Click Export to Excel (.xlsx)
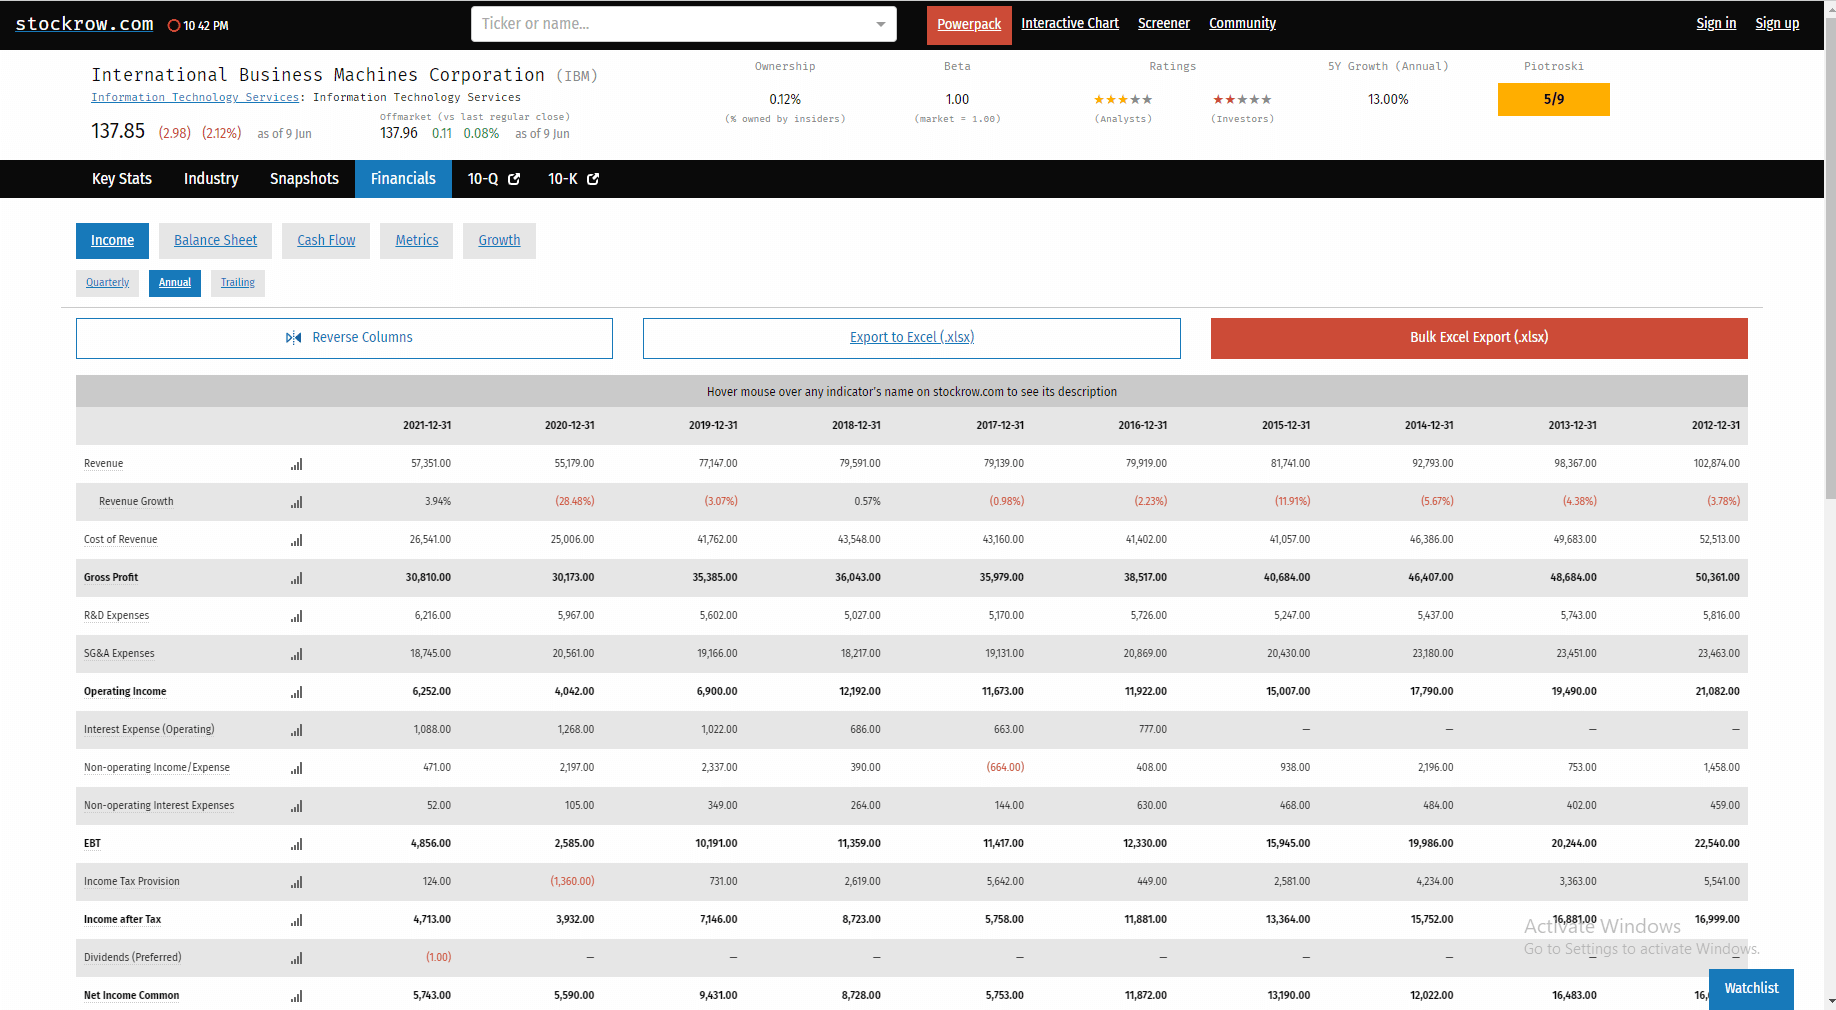1836x1010 pixels. 911,338
